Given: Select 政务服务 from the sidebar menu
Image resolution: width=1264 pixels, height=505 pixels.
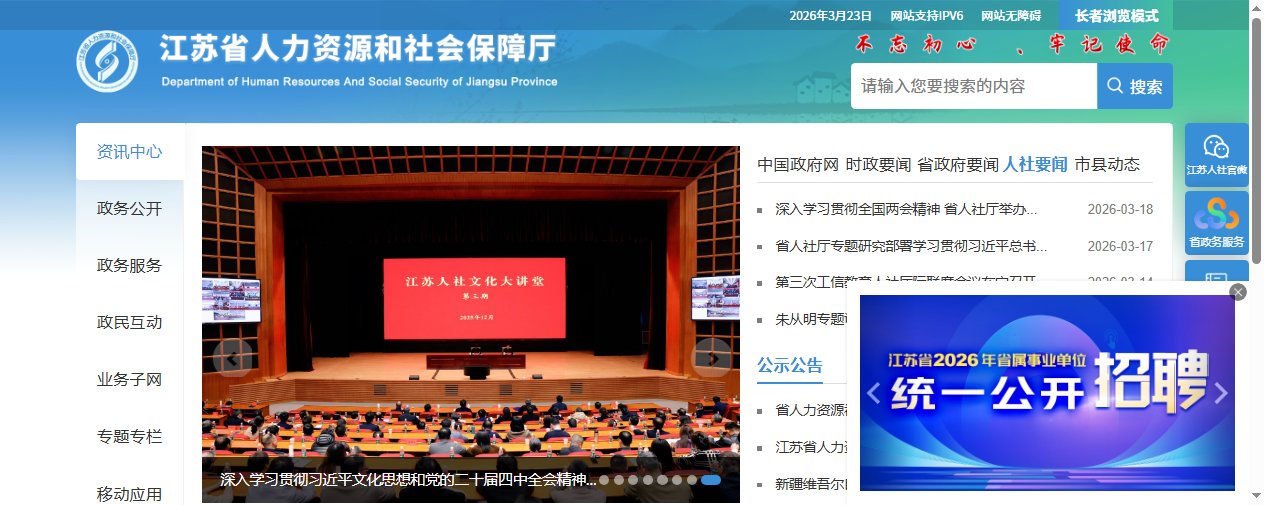Looking at the screenshot, I should pyautogui.click(x=129, y=266).
